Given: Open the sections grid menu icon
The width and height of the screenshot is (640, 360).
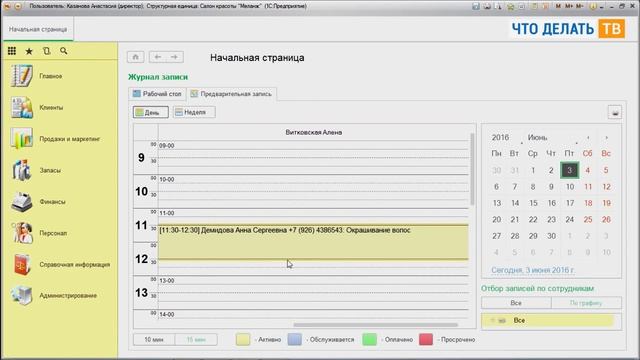Looking at the screenshot, I should coord(12,51).
